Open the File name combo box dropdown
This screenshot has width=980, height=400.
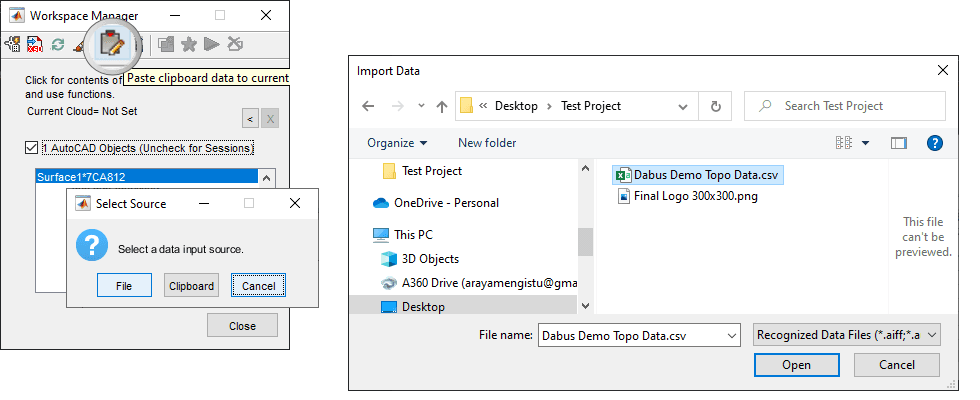732,336
